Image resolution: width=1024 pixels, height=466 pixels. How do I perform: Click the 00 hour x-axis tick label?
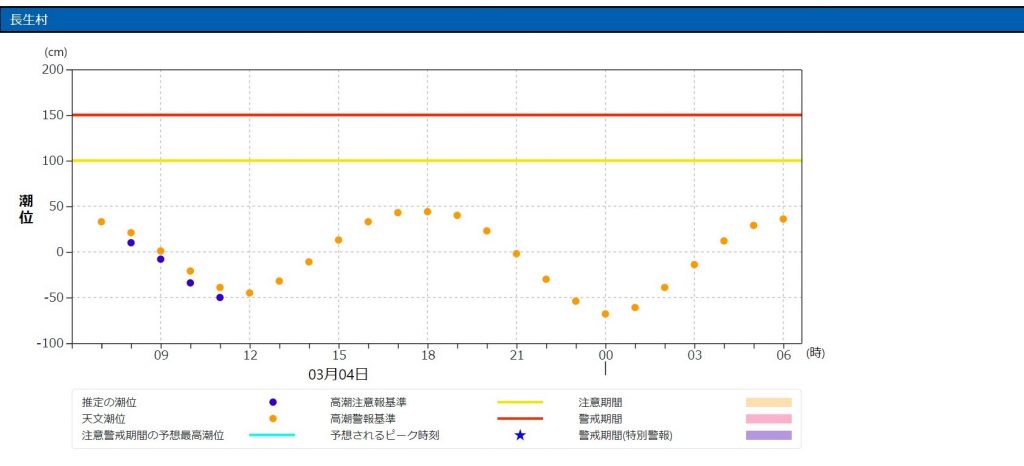click(x=605, y=355)
